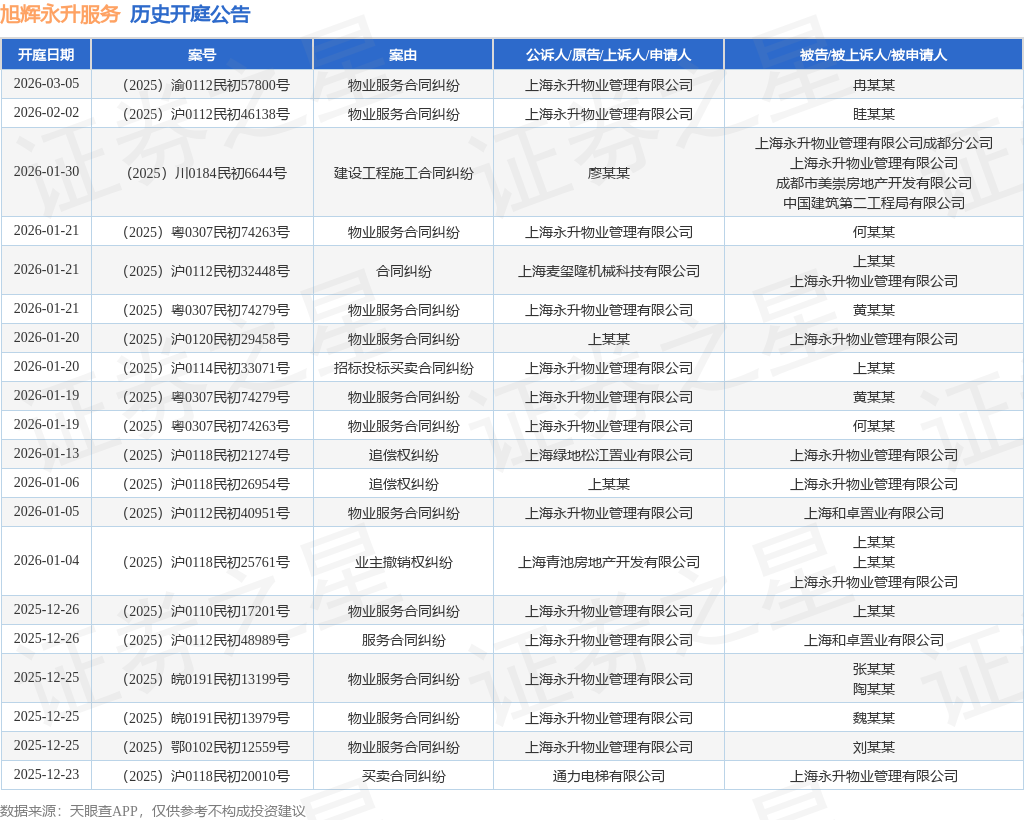Select case number 皖0191民初13199号
The height and width of the screenshot is (820, 1024).
(x=206, y=679)
